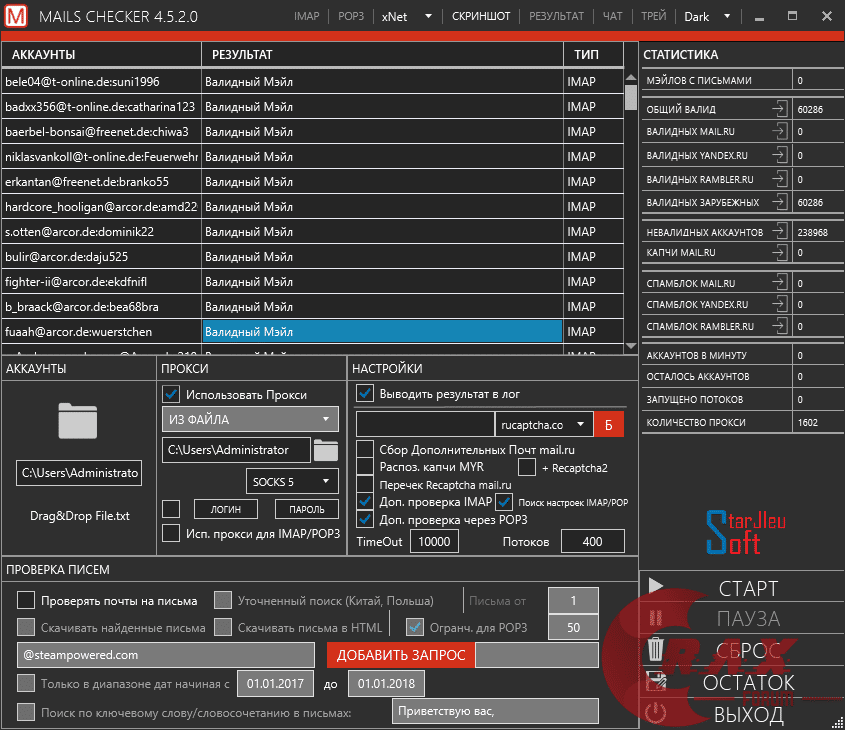Export НЕВАЛИДНЫХ АККАУНТОВ via arrow icon
The width and height of the screenshot is (845, 730).
click(x=779, y=231)
